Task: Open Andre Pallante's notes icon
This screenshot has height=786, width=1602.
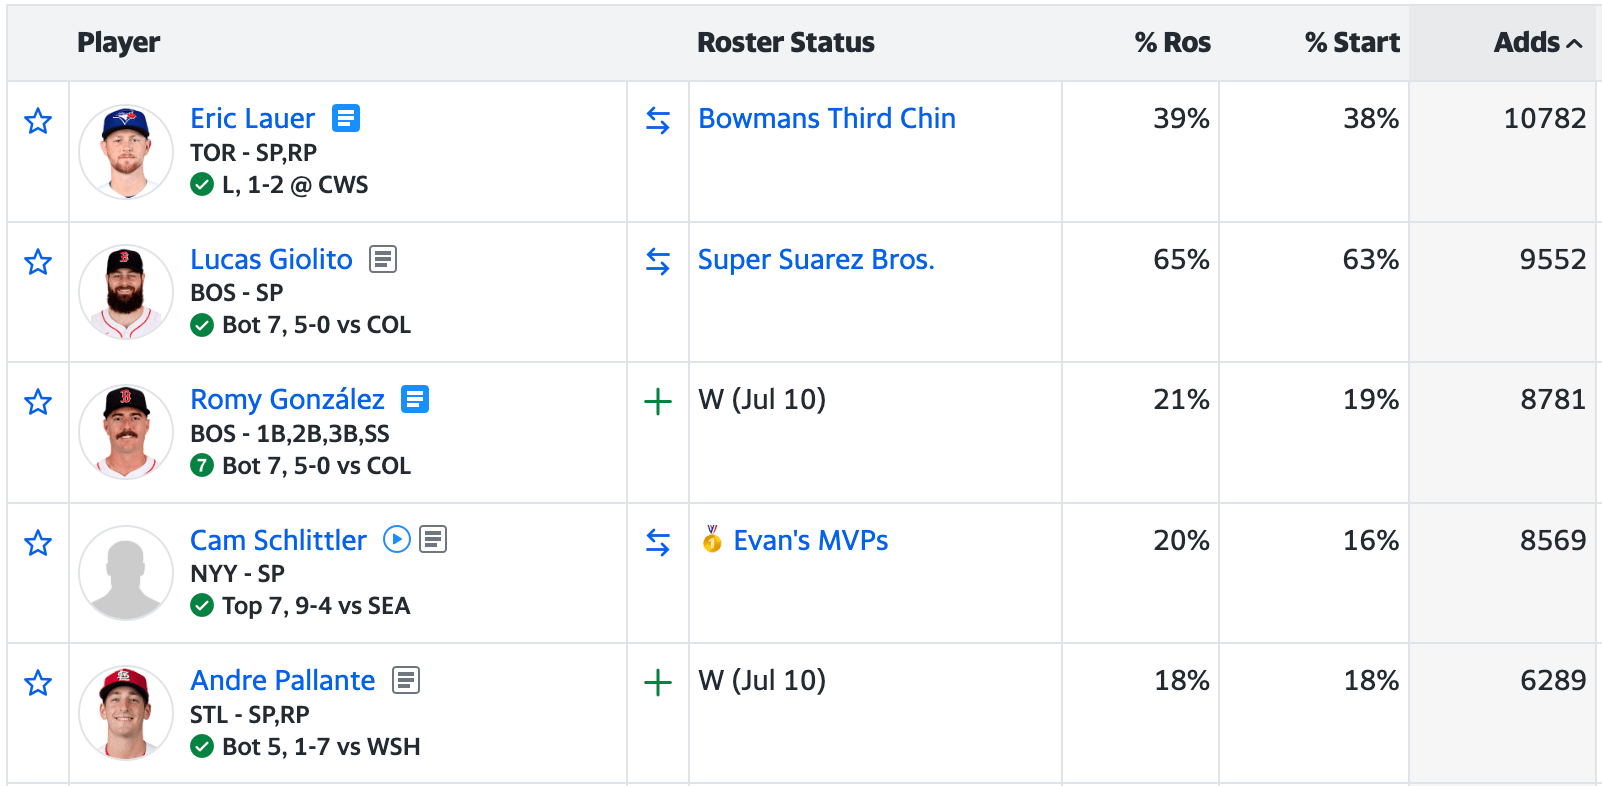Action: tap(406, 680)
